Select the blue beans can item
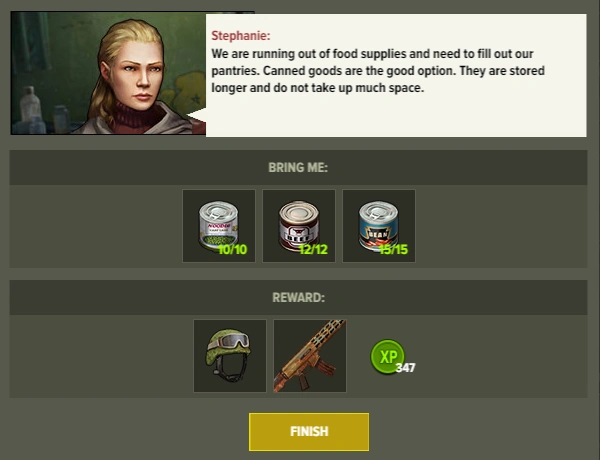Viewport: 600px width, 460px height. click(379, 226)
